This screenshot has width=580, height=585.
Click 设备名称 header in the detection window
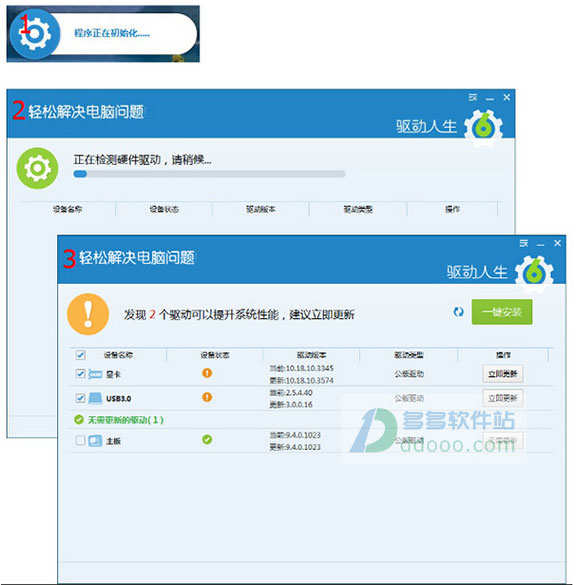click(x=67, y=209)
